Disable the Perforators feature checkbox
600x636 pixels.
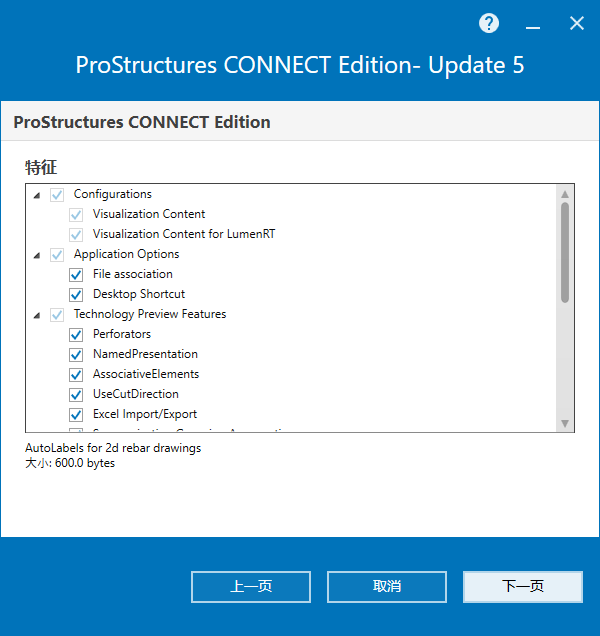tap(76, 335)
